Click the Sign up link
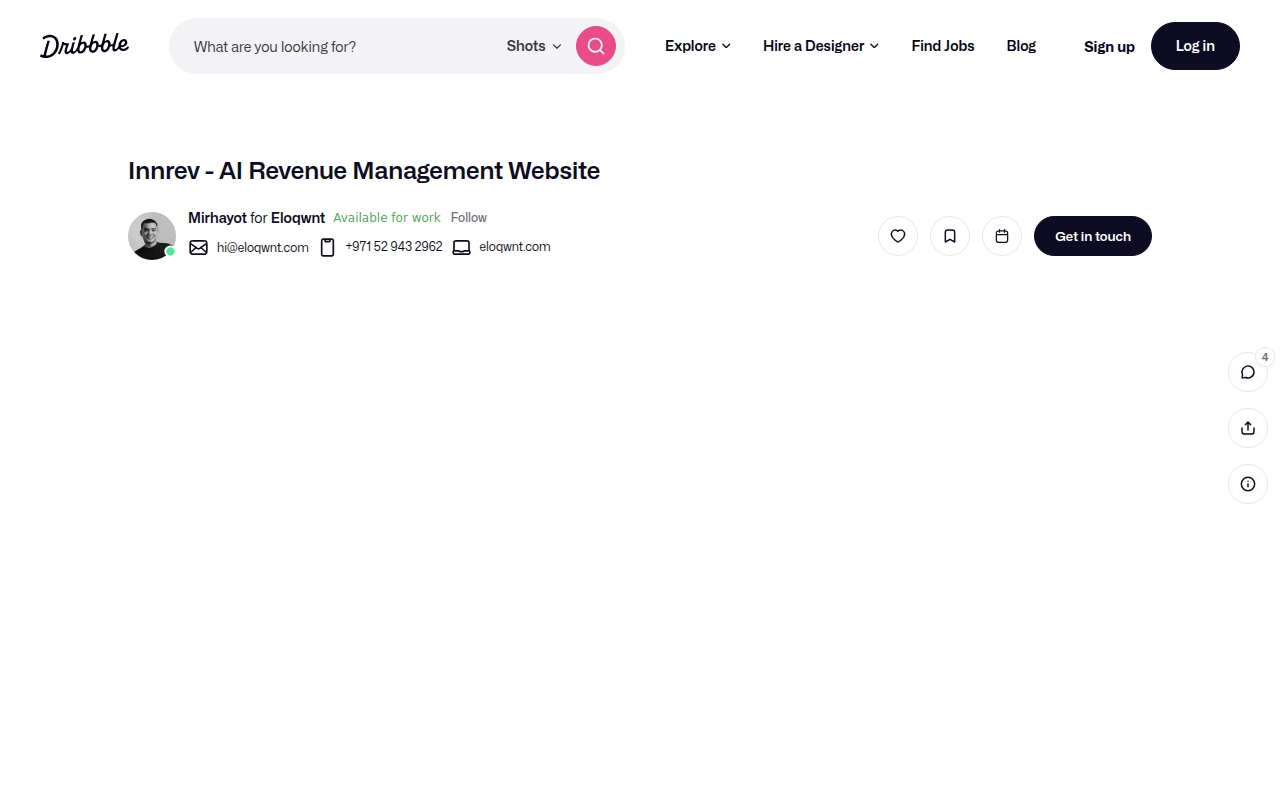Viewport: 1280px width, 800px height. (x=1109, y=46)
